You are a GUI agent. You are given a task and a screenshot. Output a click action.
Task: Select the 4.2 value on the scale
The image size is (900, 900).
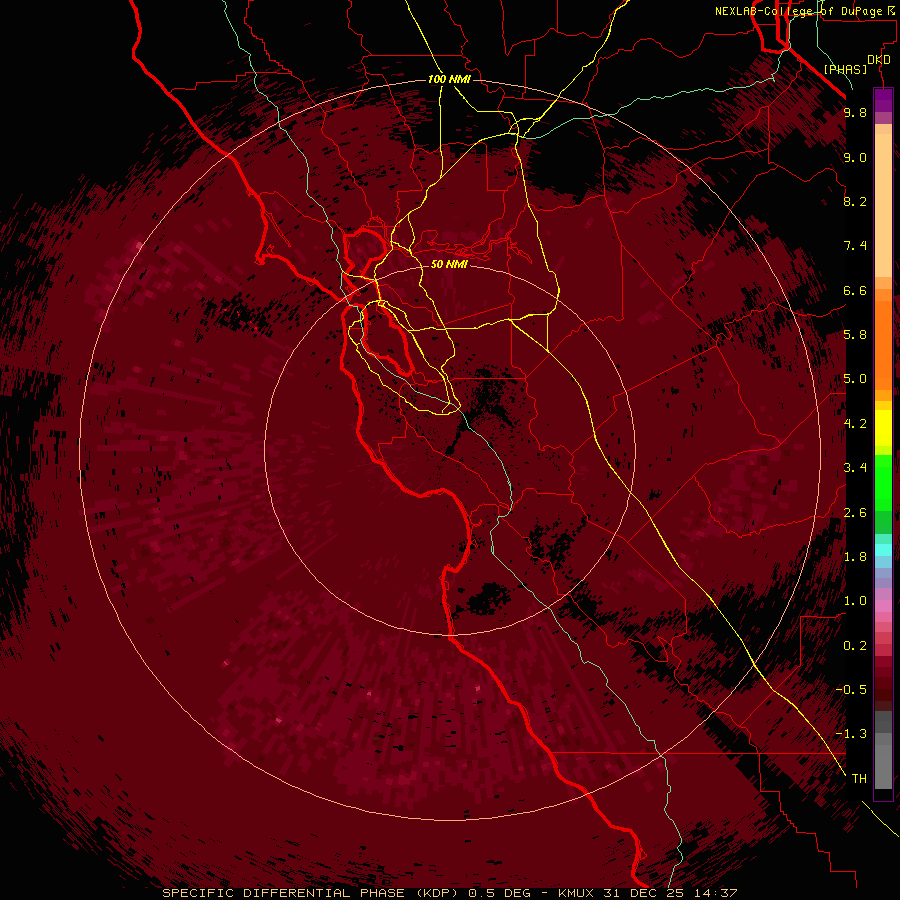coord(855,424)
